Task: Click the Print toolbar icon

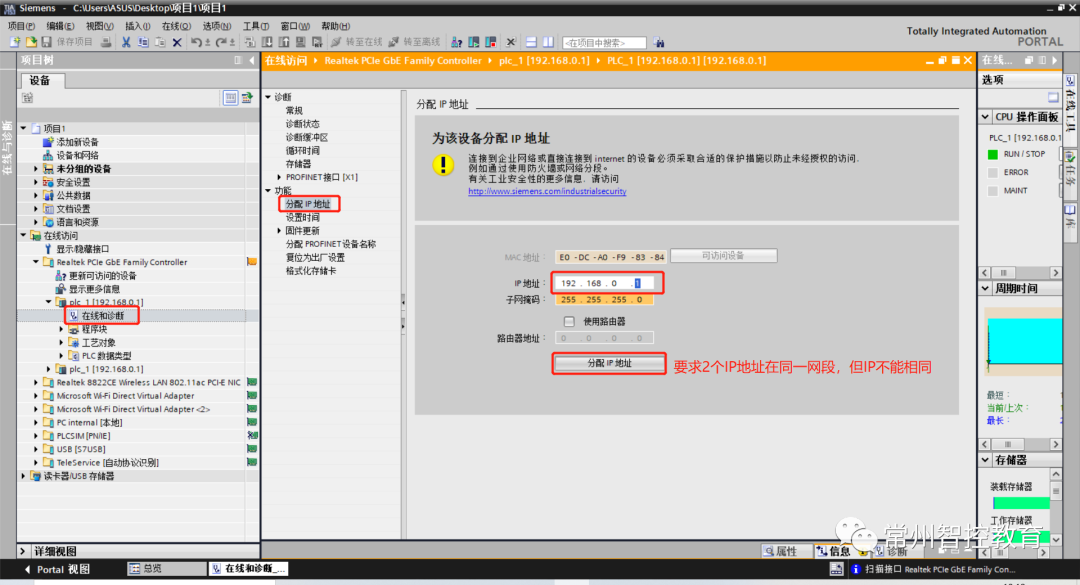Action: (106, 43)
